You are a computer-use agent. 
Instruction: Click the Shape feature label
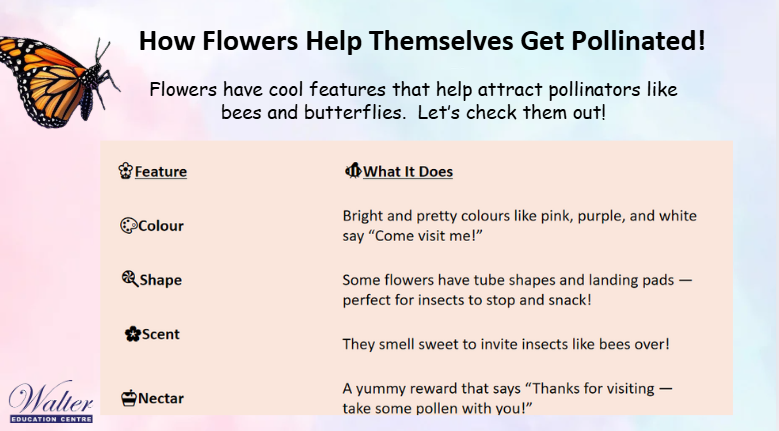(x=160, y=280)
